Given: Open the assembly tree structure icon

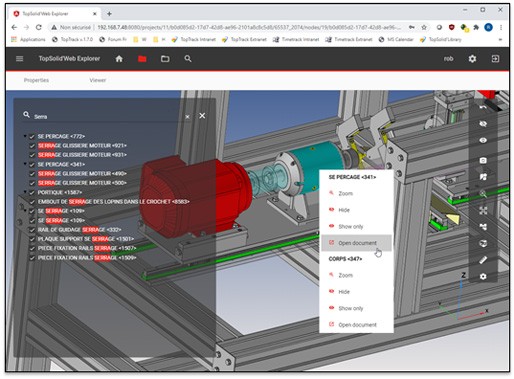Looking at the screenshot, I should point(483,227).
